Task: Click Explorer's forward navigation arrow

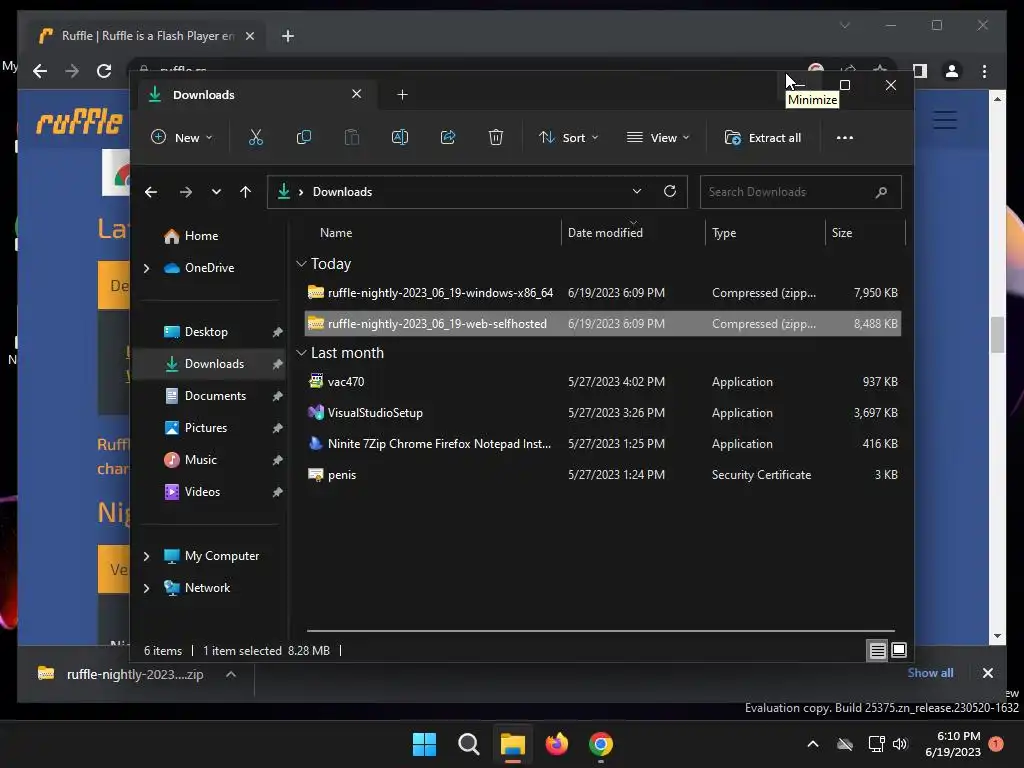Action: tap(186, 192)
